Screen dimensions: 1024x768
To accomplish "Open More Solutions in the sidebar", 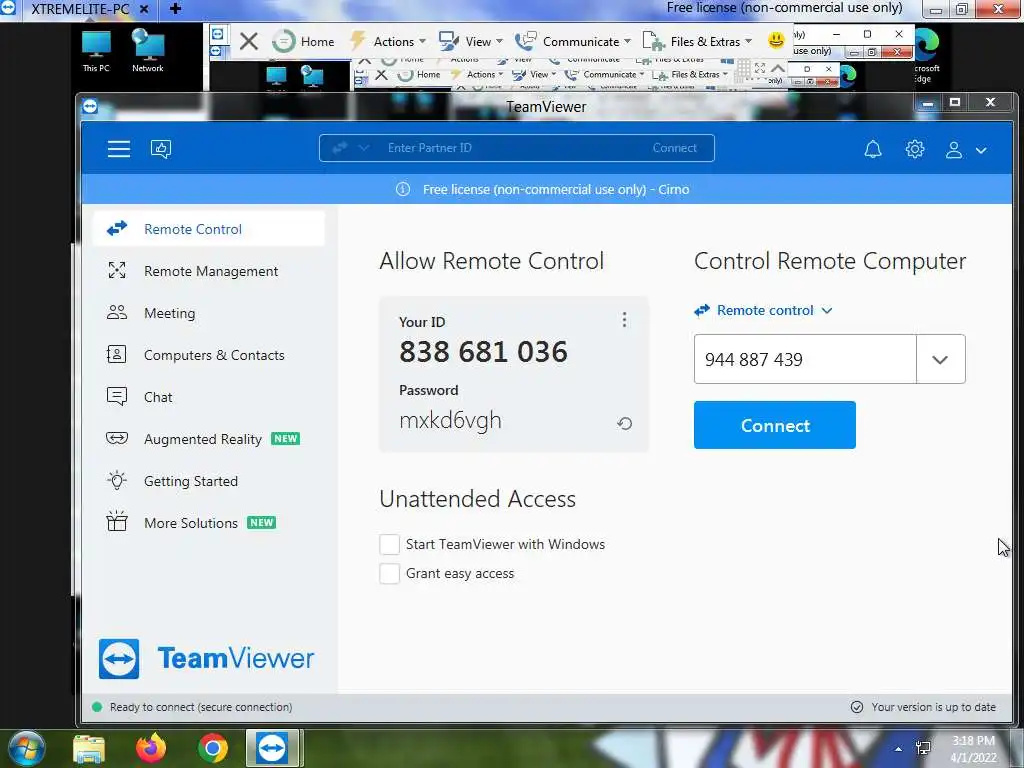I will (x=209, y=522).
